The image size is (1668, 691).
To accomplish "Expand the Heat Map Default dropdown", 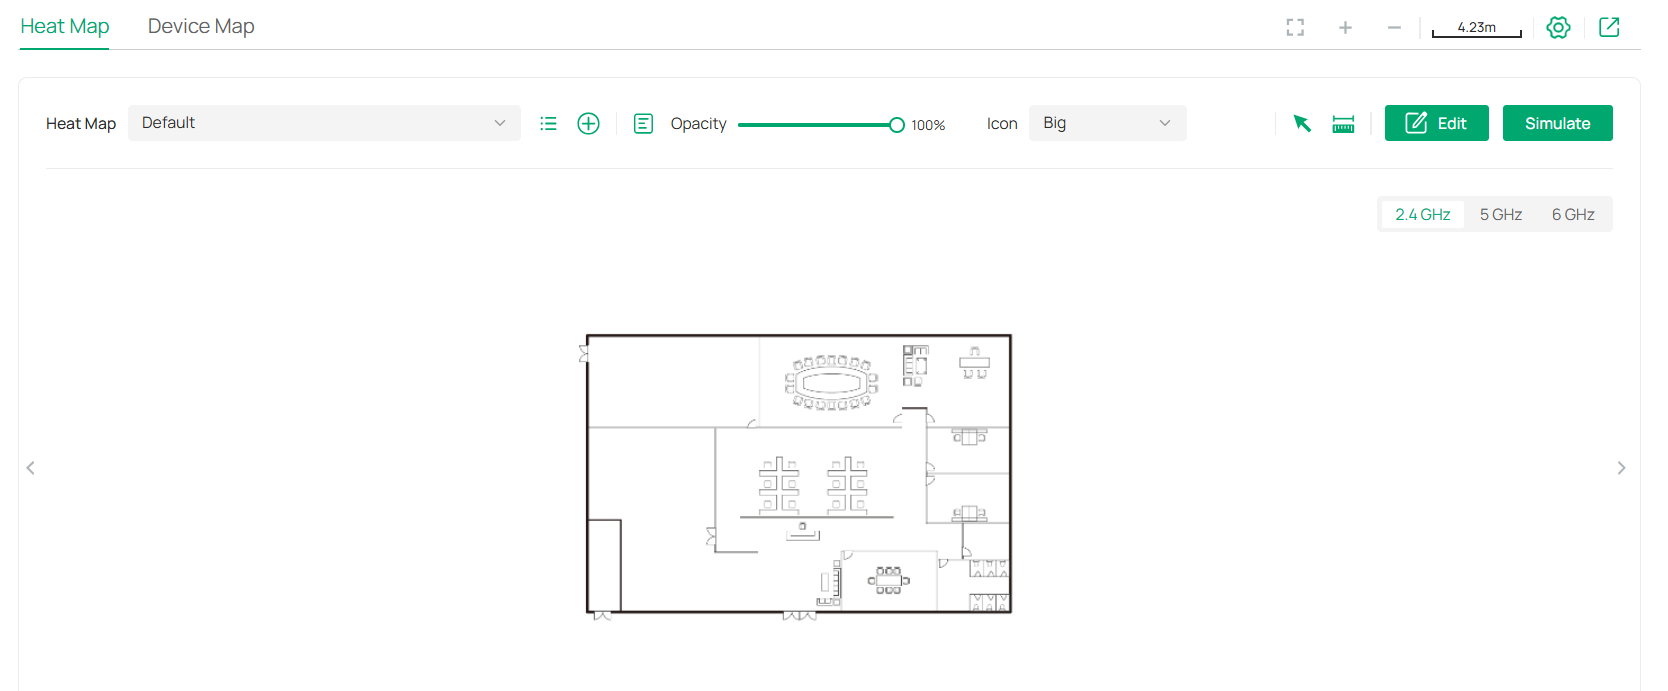I will [x=324, y=123].
